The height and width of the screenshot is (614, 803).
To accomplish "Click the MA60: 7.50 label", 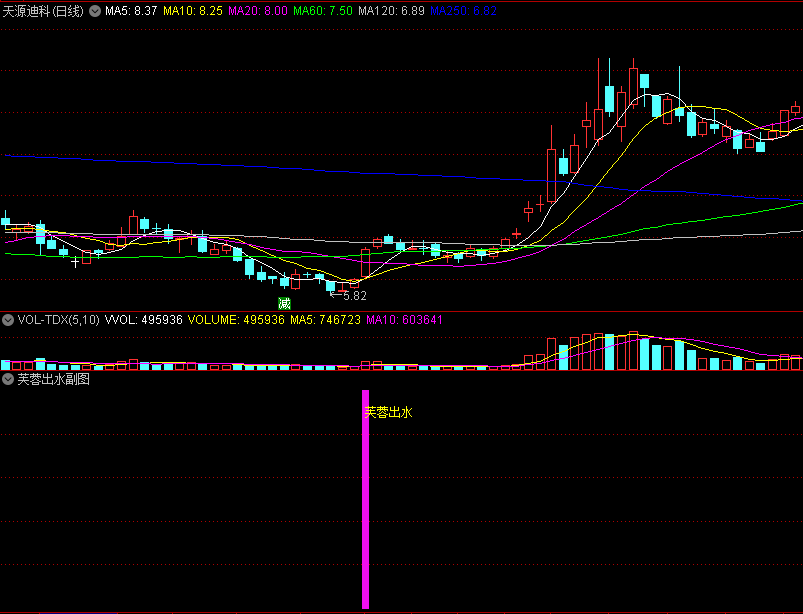I will coord(323,11).
